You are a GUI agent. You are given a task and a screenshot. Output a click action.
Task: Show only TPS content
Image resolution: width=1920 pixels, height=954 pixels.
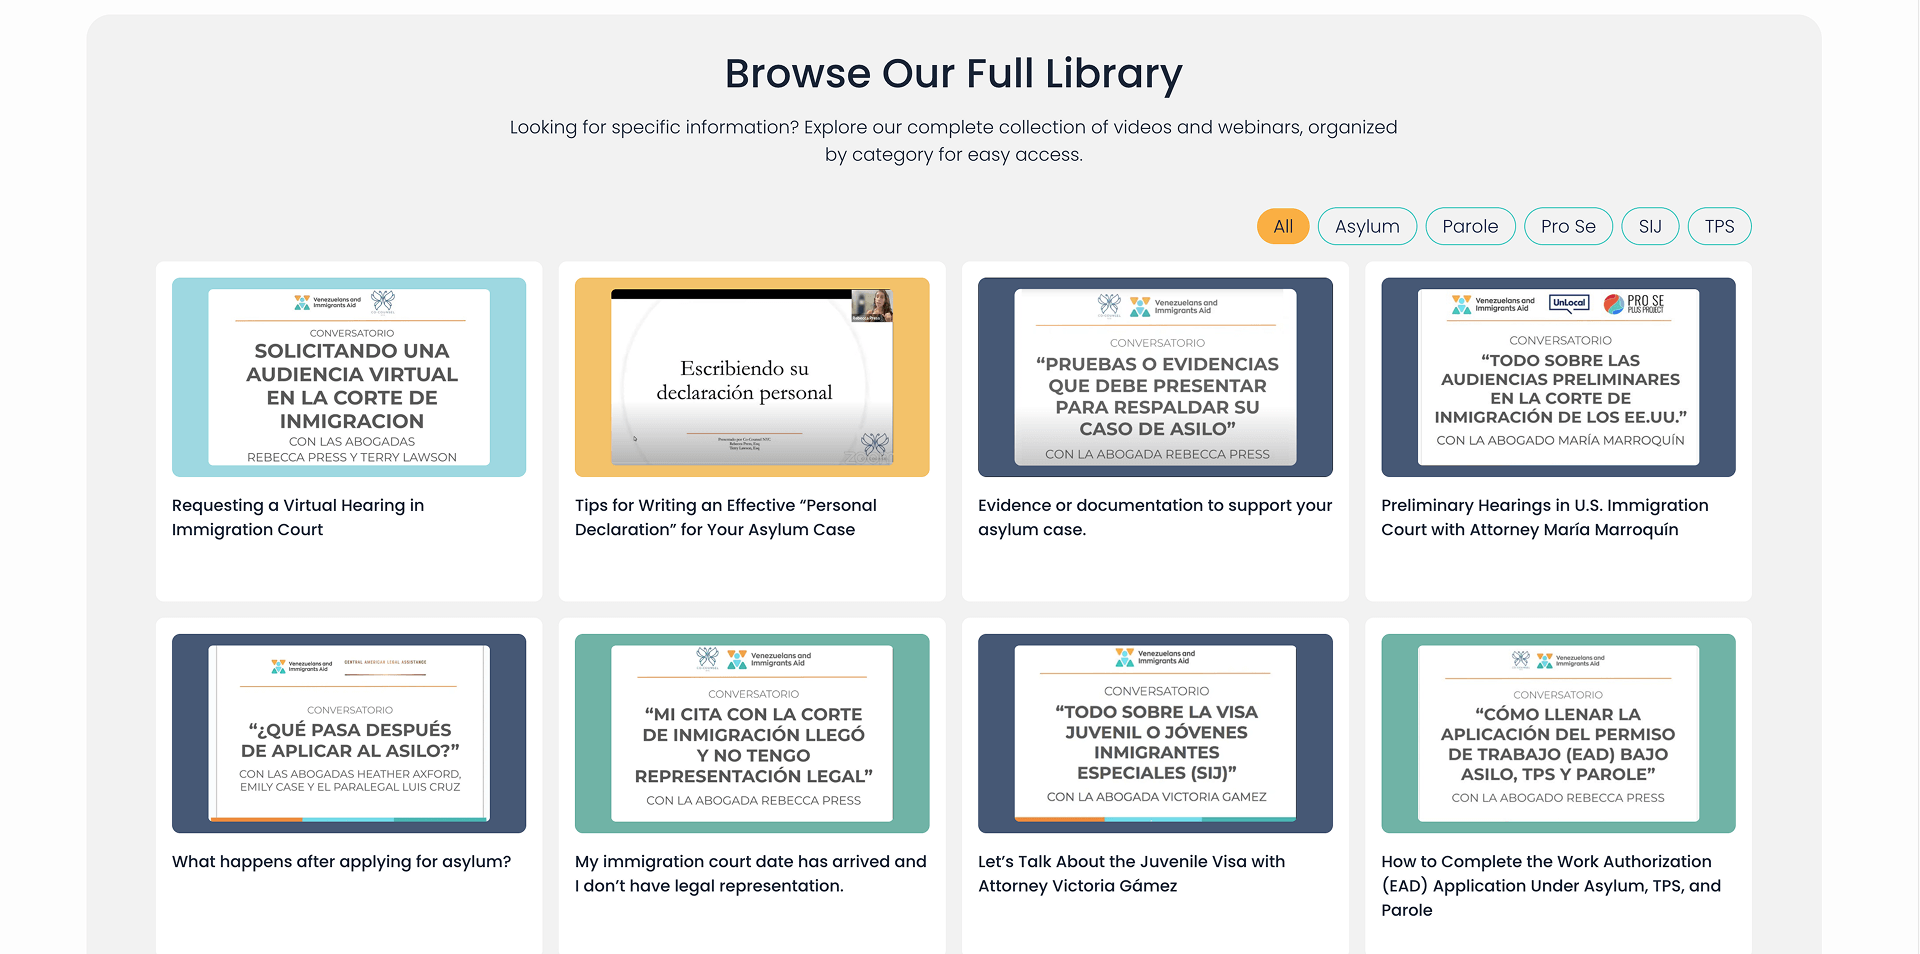pyautogui.click(x=1719, y=226)
